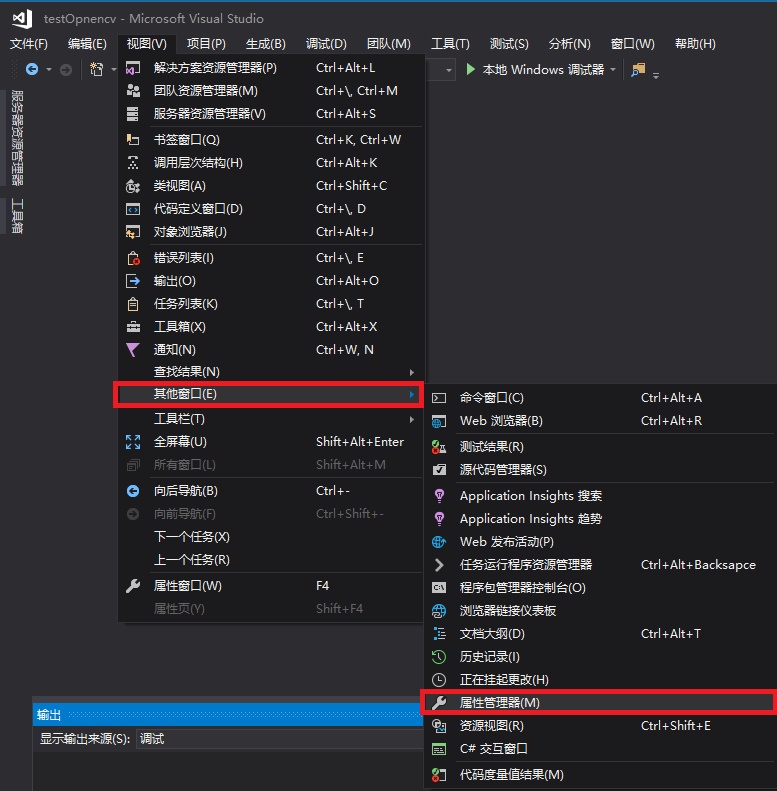
Task: Click the Web Browser globe icon
Action: click(439, 421)
